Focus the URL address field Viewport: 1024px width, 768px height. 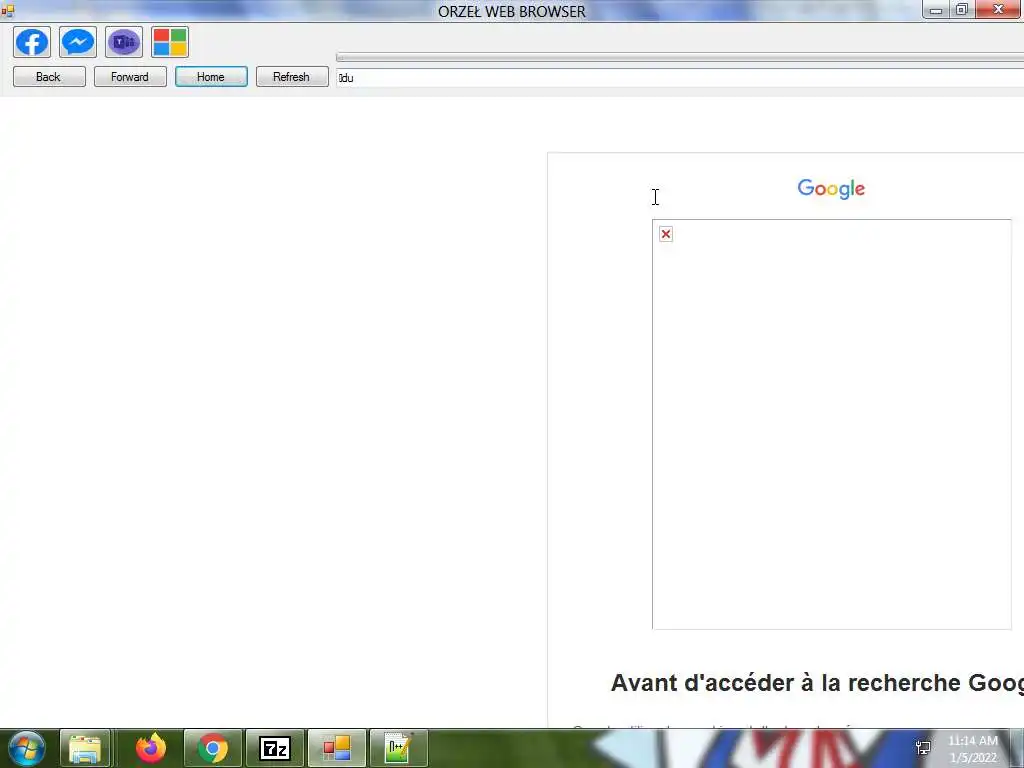coord(680,78)
